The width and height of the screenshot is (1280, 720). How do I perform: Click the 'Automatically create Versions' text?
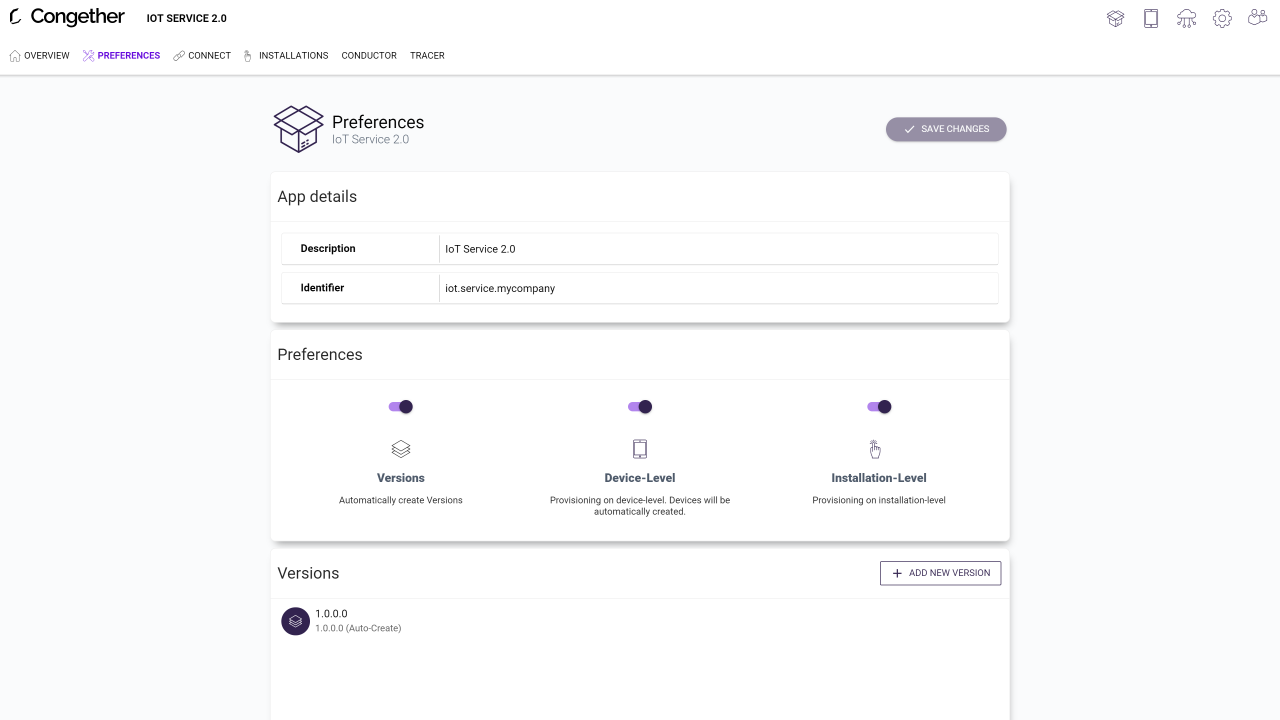pyautogui.click(x=401, y=500)
